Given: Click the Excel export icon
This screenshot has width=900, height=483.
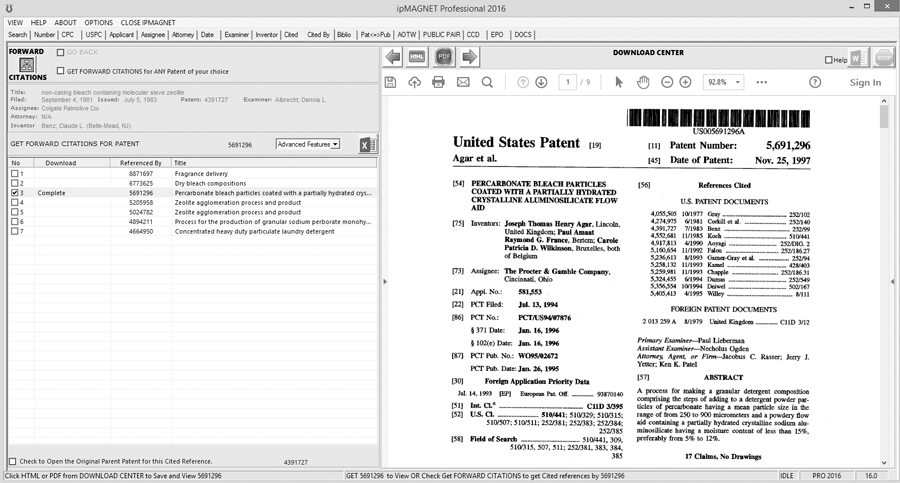Looking at the screenshot, I should [x=367, y=145].
